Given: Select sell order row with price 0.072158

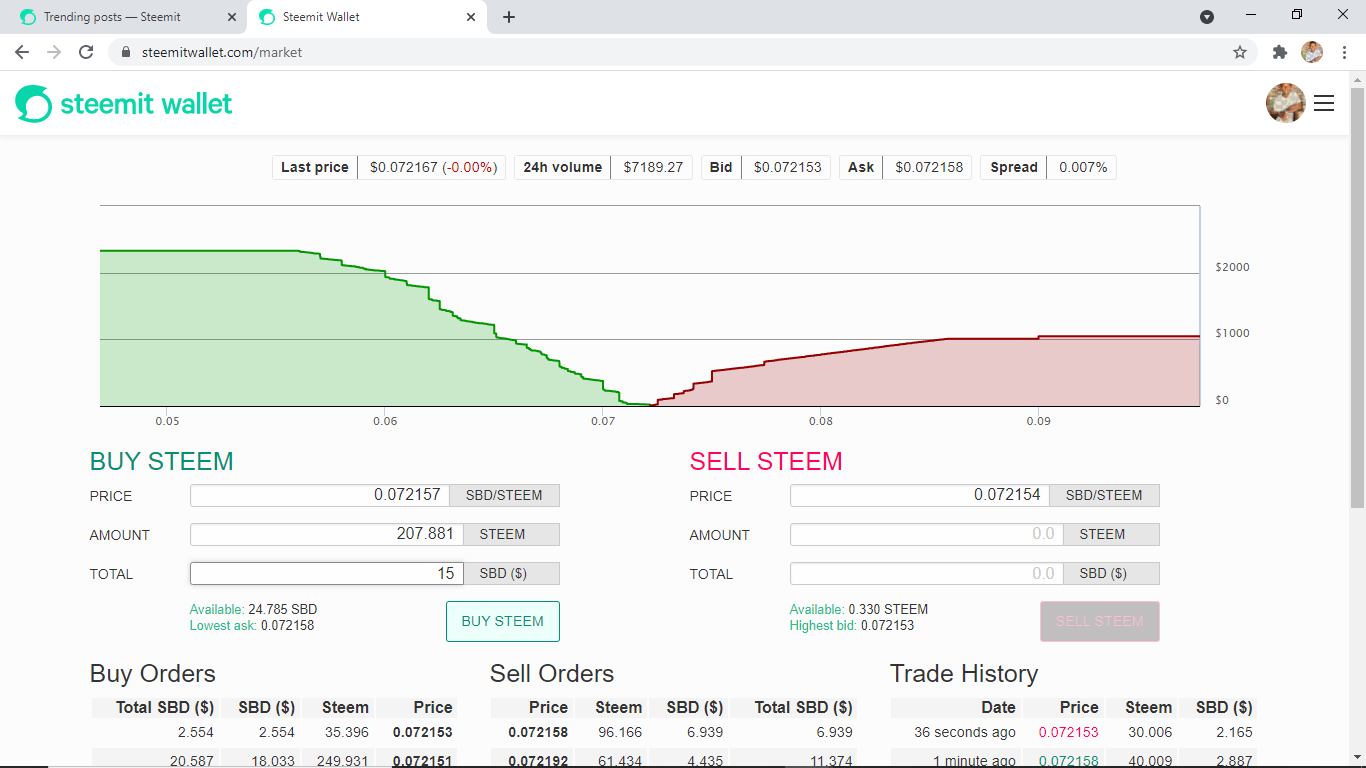Looking at the screenshot, I should coord(674,733).
